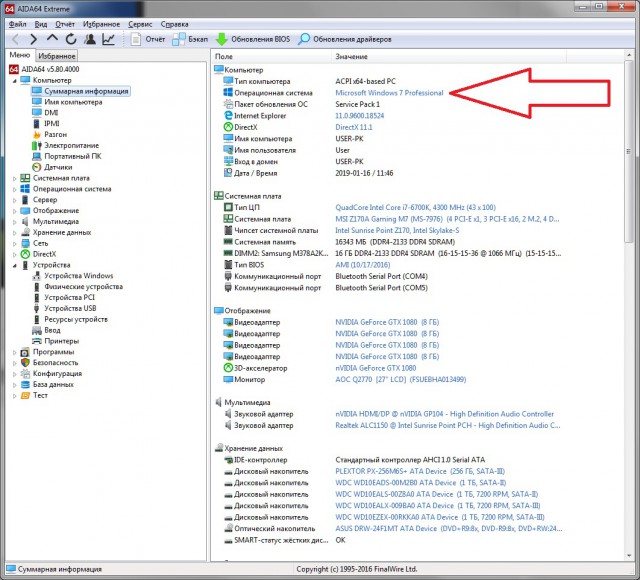Click the Устройства USB icon
Viewport: 640px width, 580px height.
[x=37, y=308]
